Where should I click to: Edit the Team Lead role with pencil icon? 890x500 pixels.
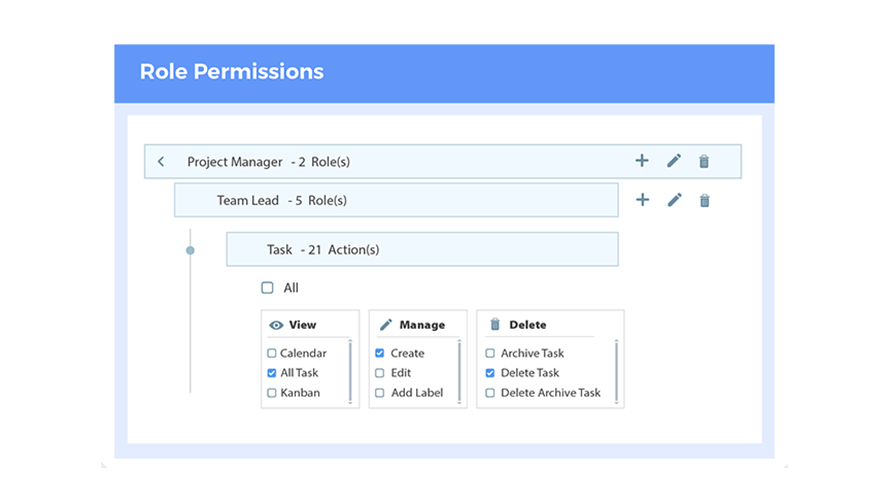coord(674,200)
